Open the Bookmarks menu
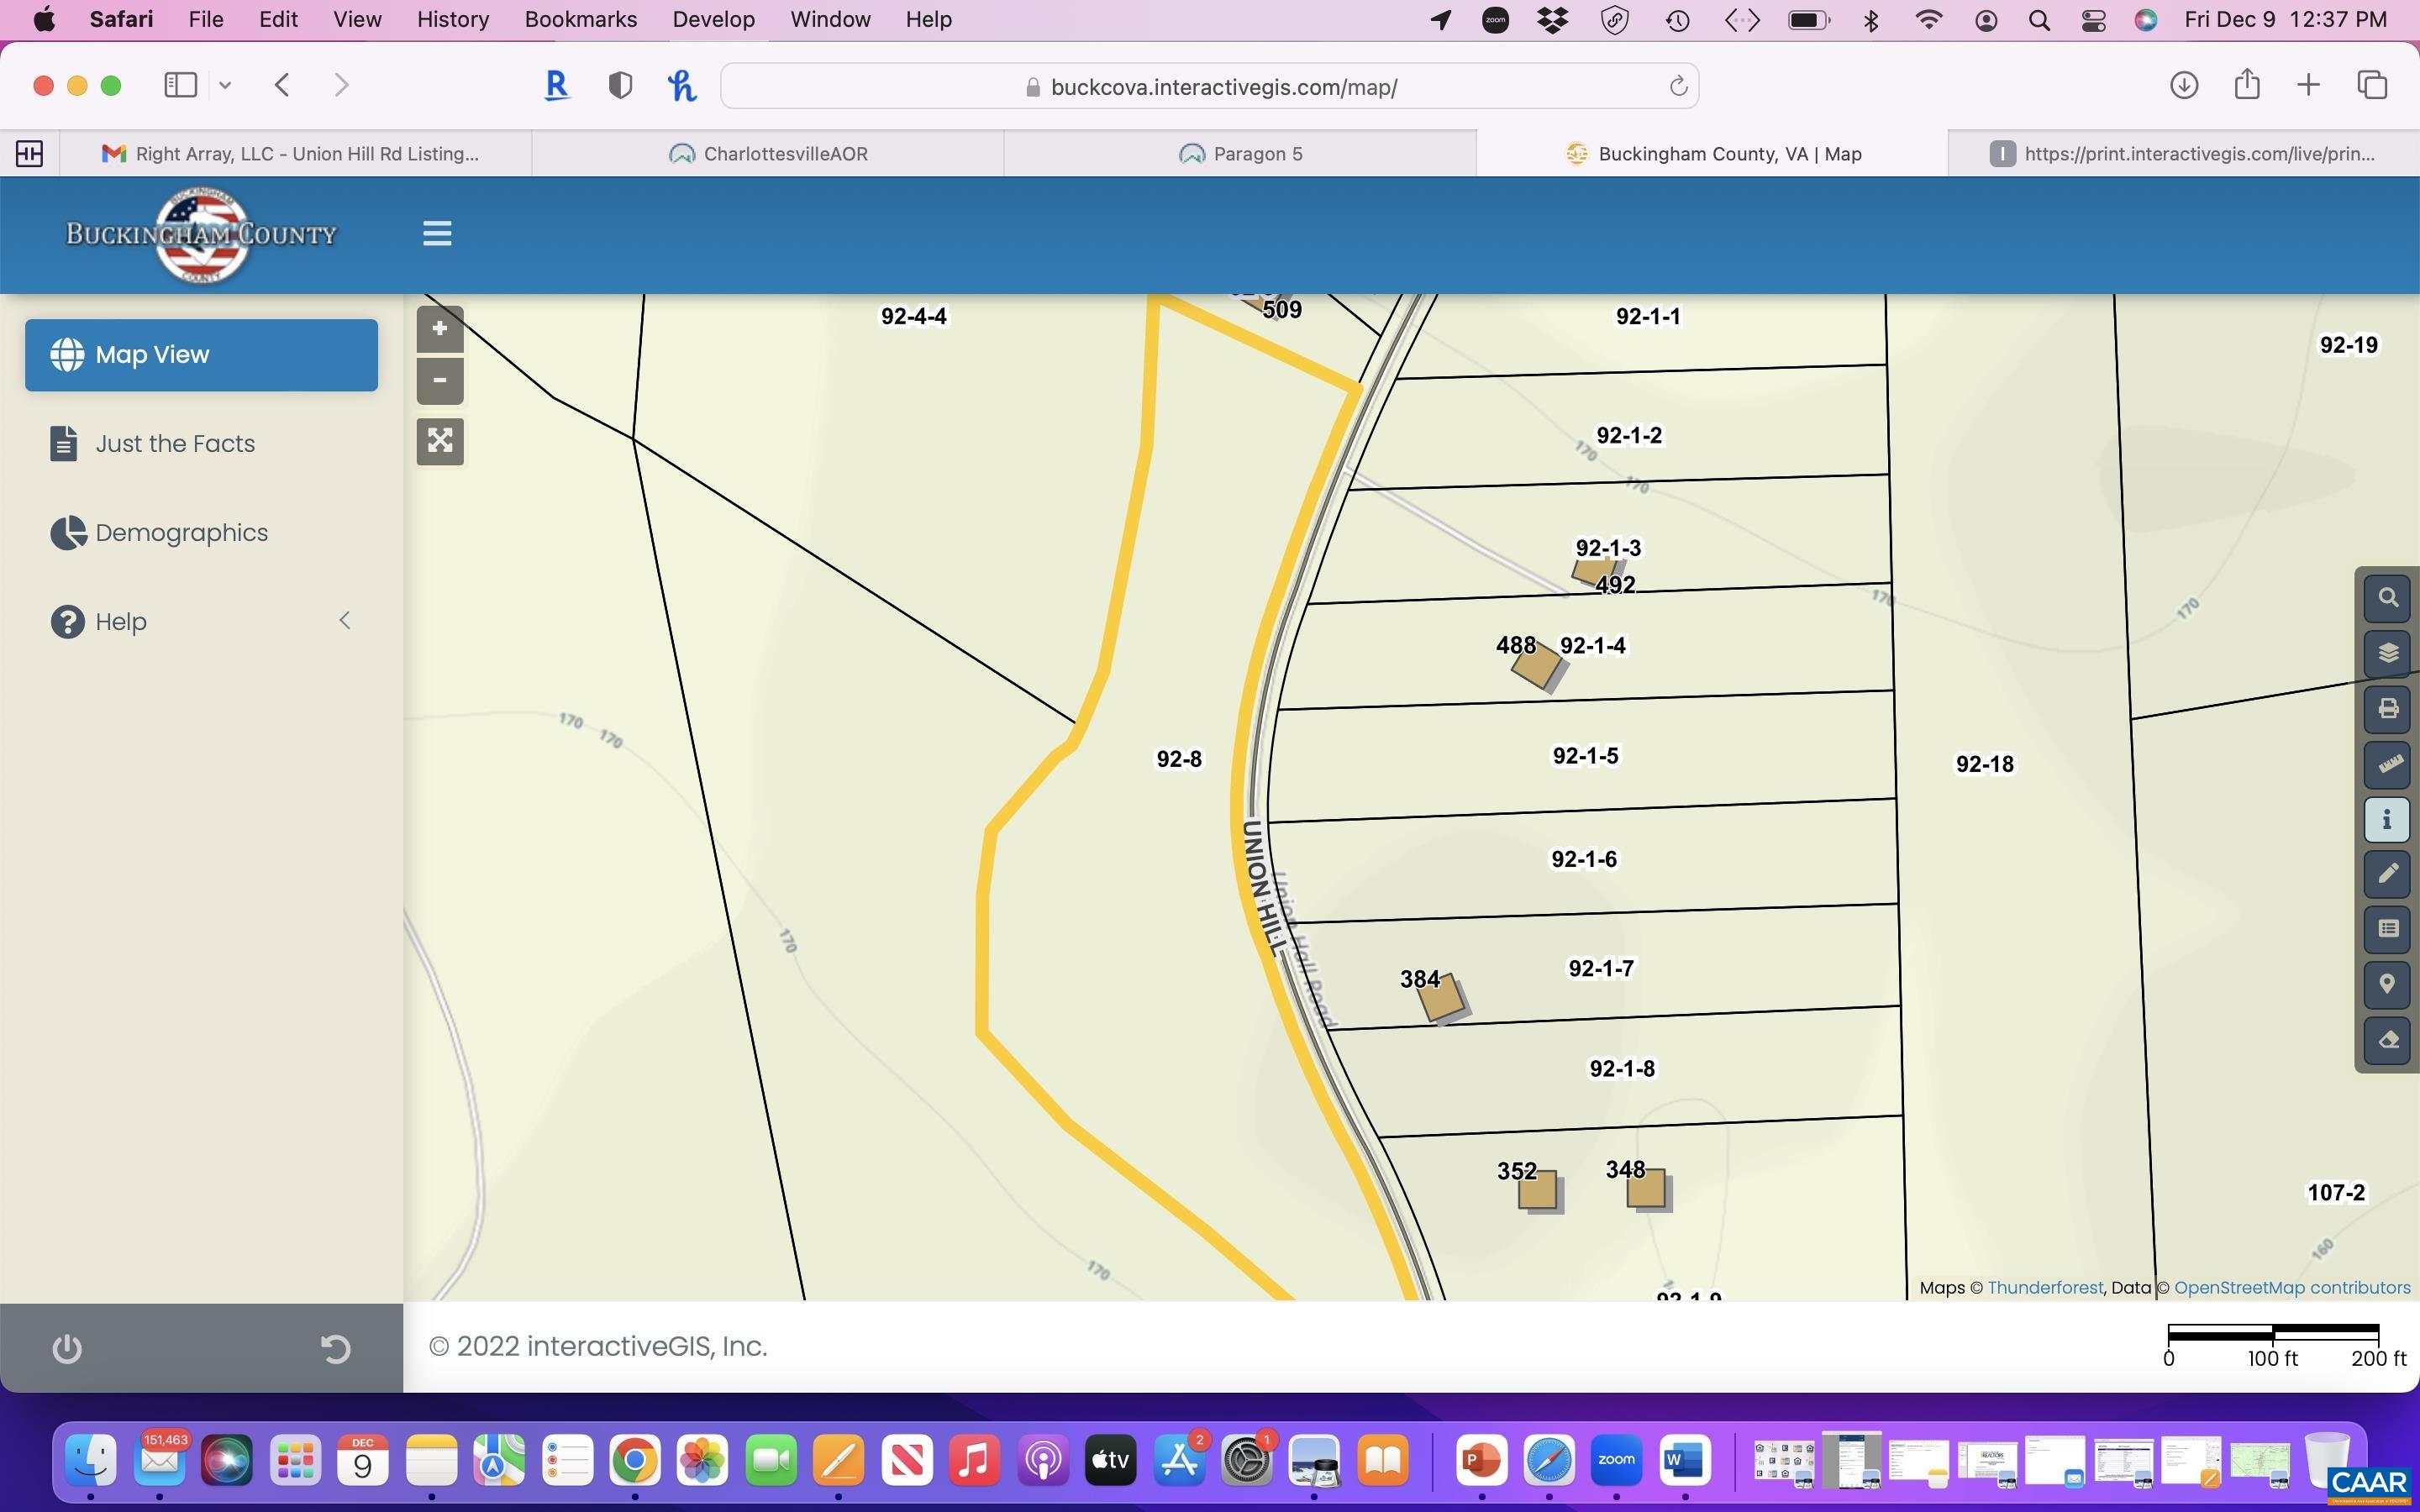 (580, 20)
